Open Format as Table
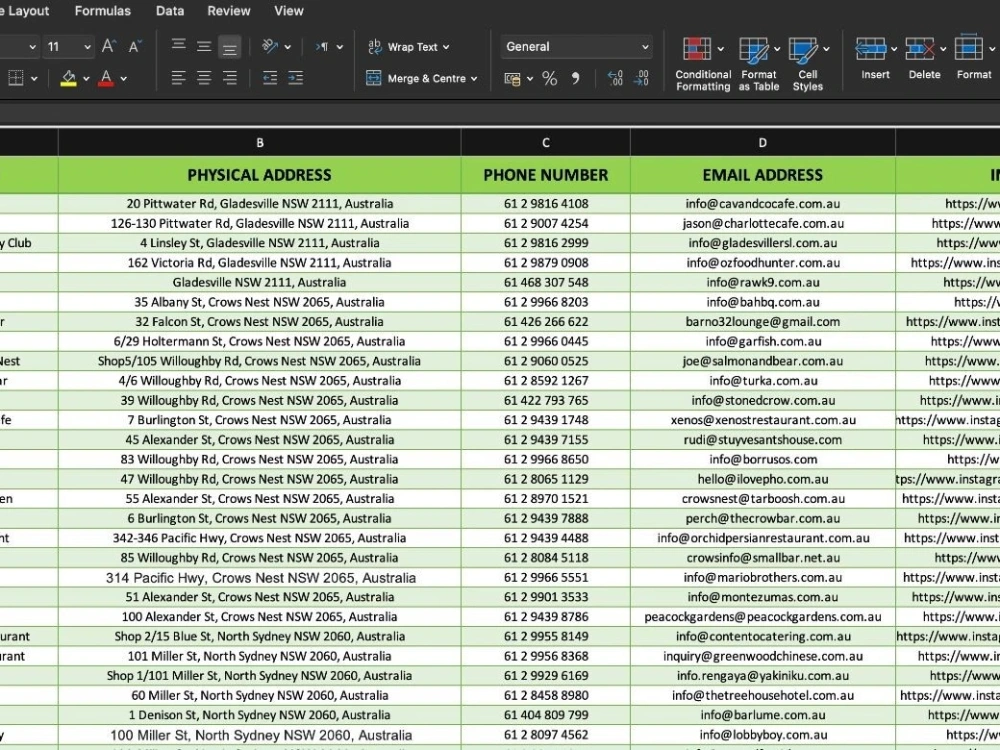Image resolution: width=1000 pixels, height=750 pixels. point(759,64)
